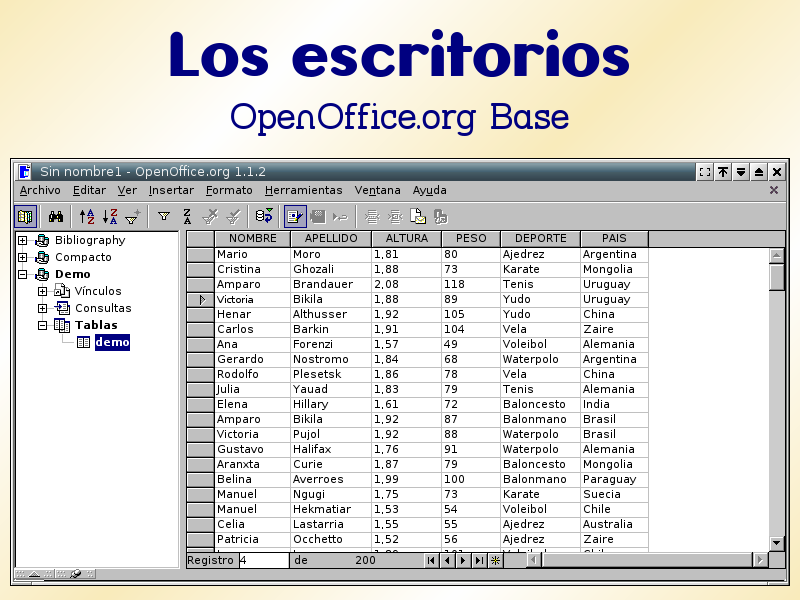Image resolution: width=800 pixels, height=600 pixels.
Task: Select Consultas tree entry
Action: (103, 308)
